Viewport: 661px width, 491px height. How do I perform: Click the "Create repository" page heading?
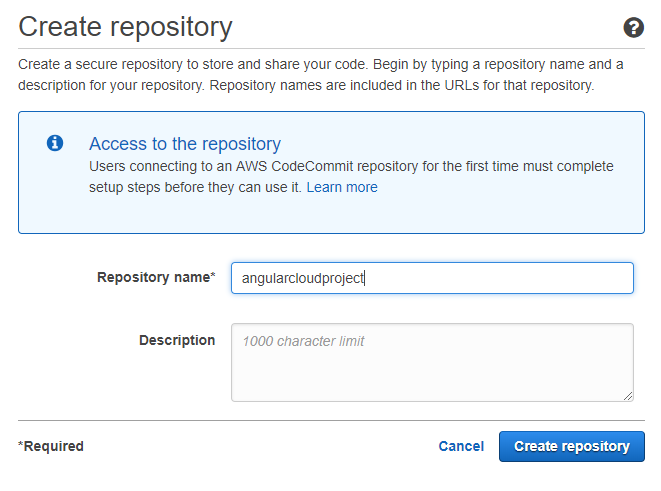[125, 27]
